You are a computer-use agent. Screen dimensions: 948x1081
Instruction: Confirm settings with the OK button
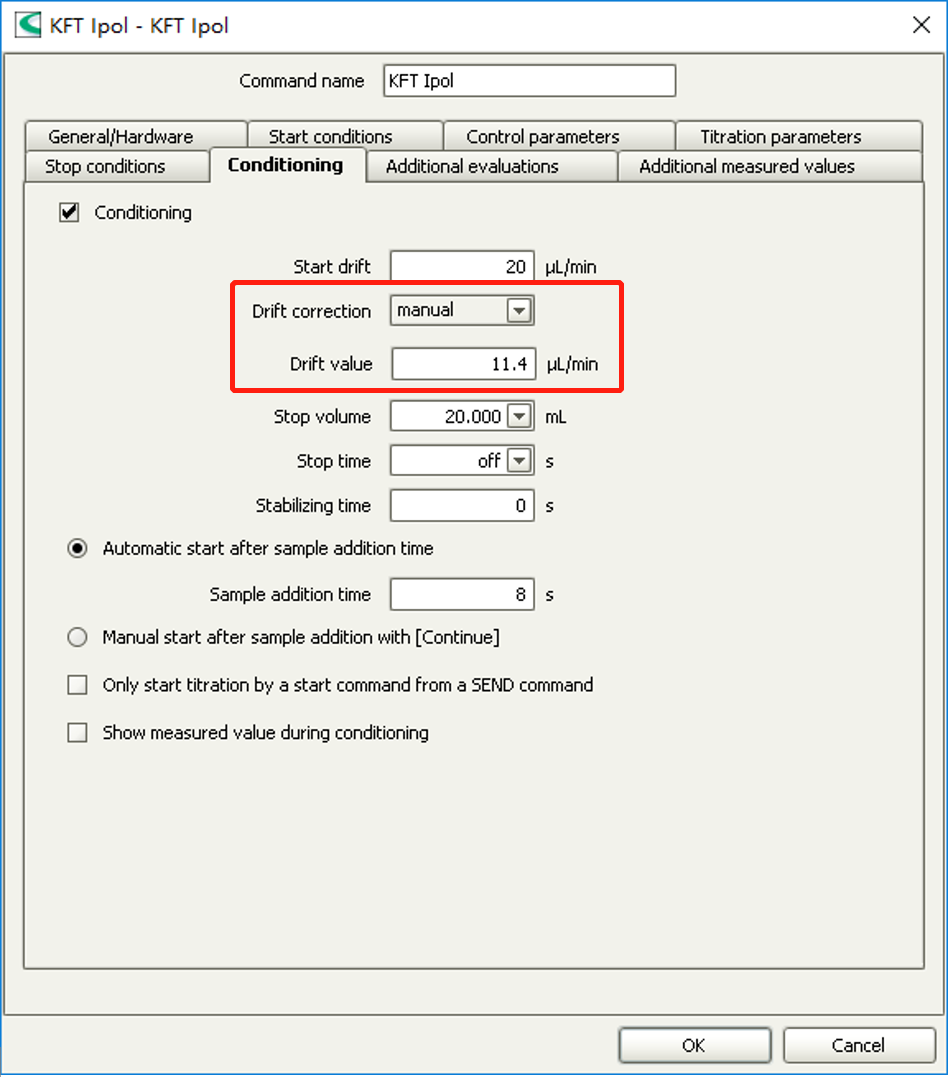tap(694, 1046)
